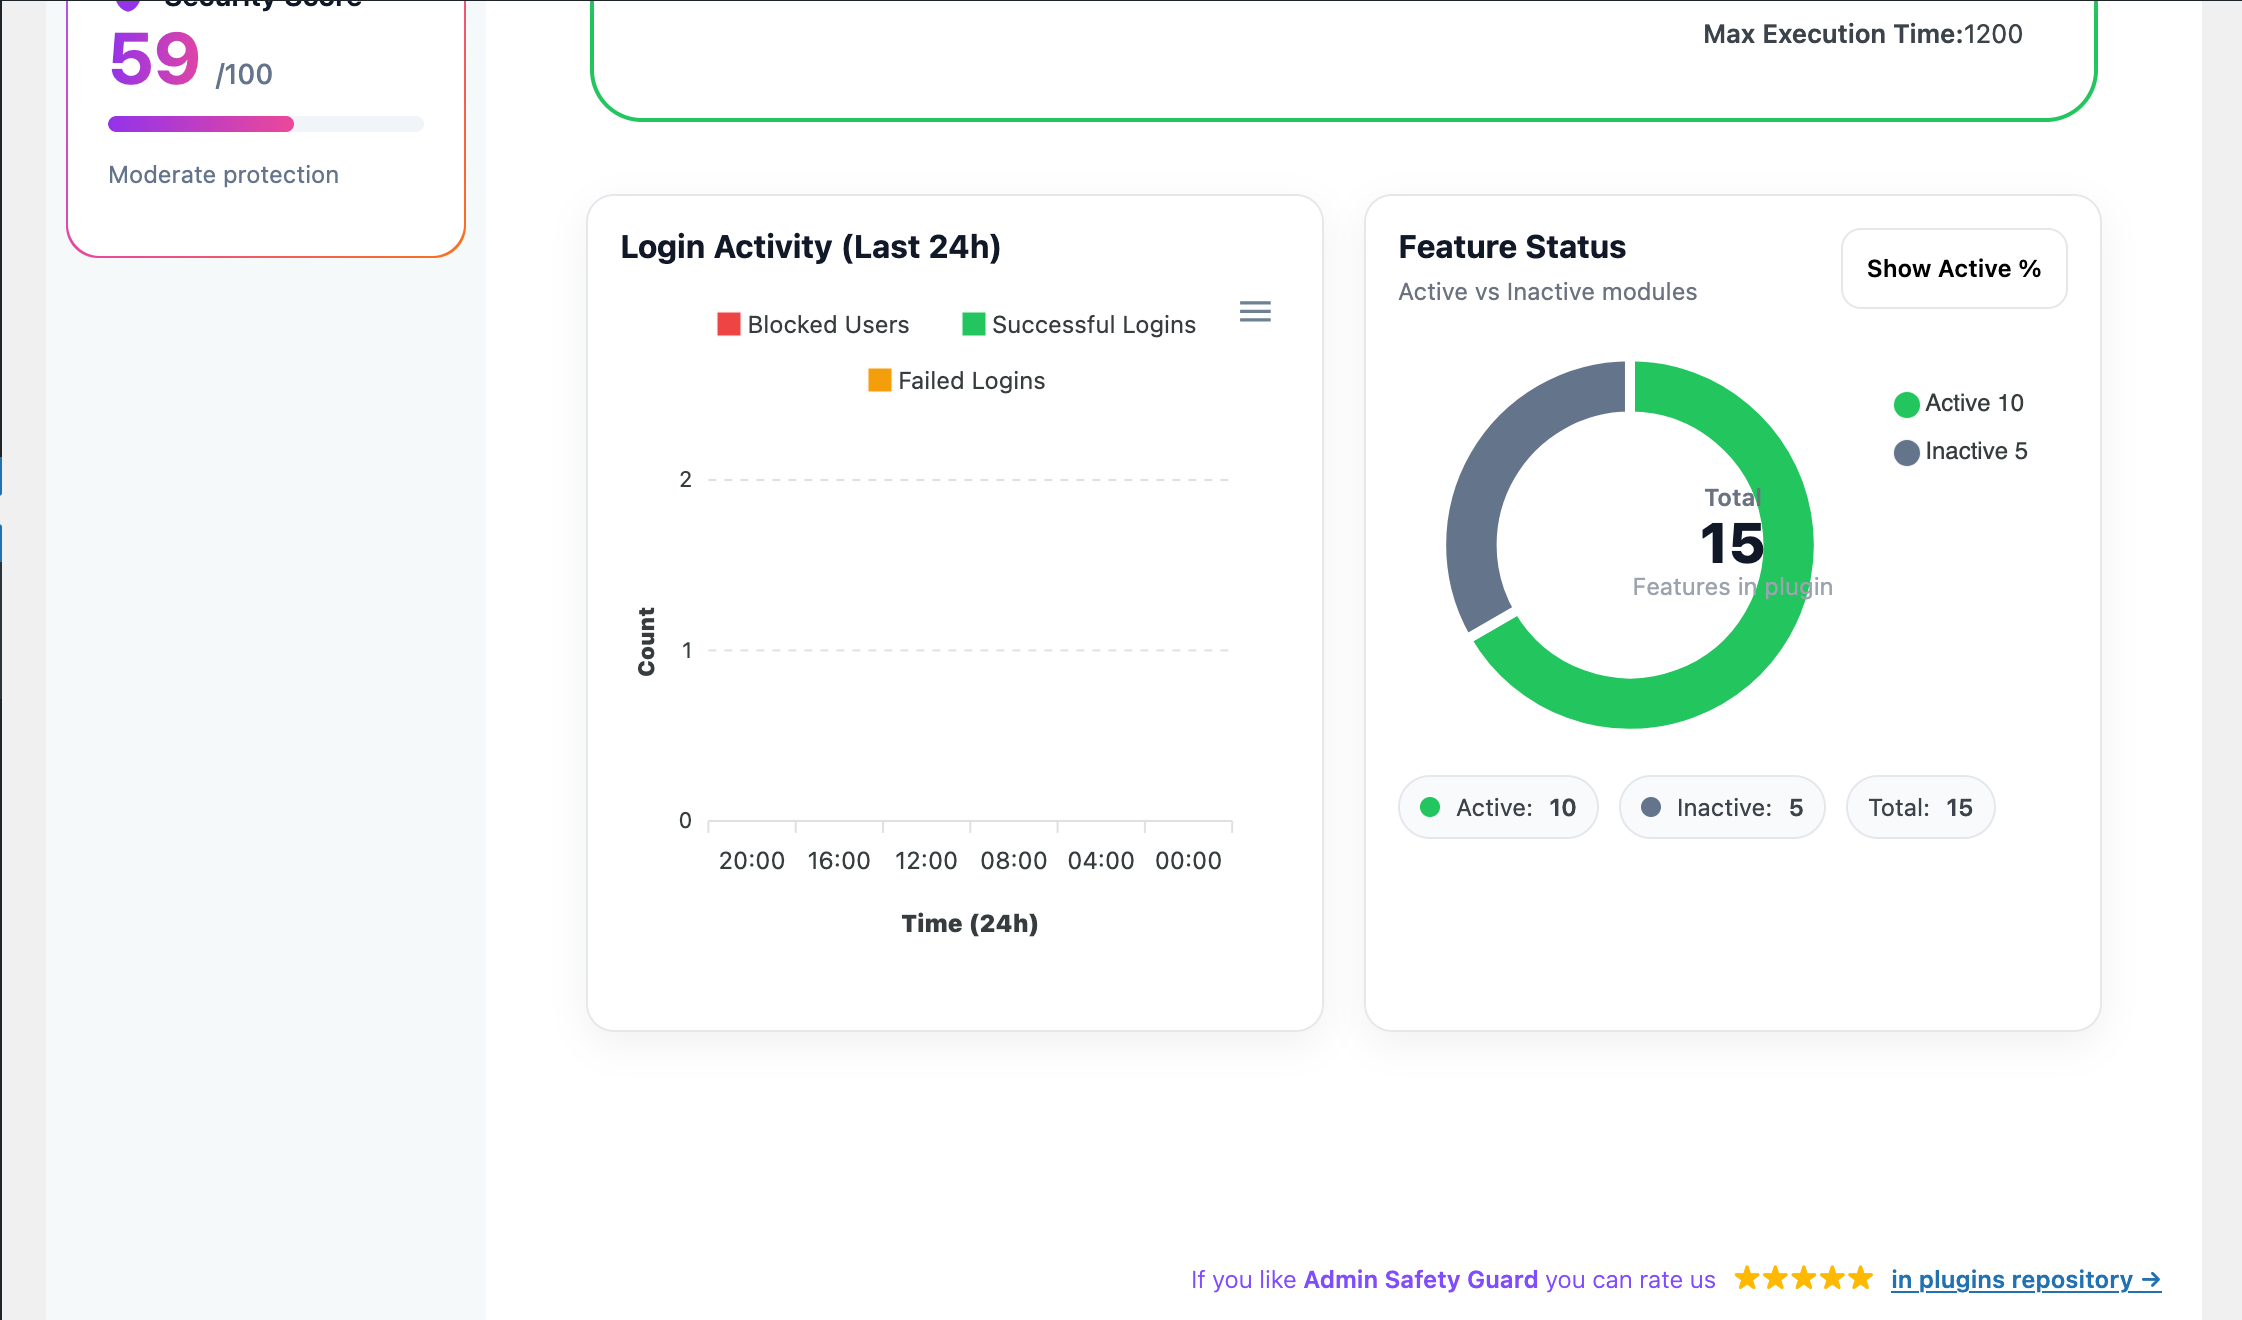Screen dimensions: 2242x1320
Task: Select the Total: 15 pill
Action: pyautogui.click(x=1920, y=807)
